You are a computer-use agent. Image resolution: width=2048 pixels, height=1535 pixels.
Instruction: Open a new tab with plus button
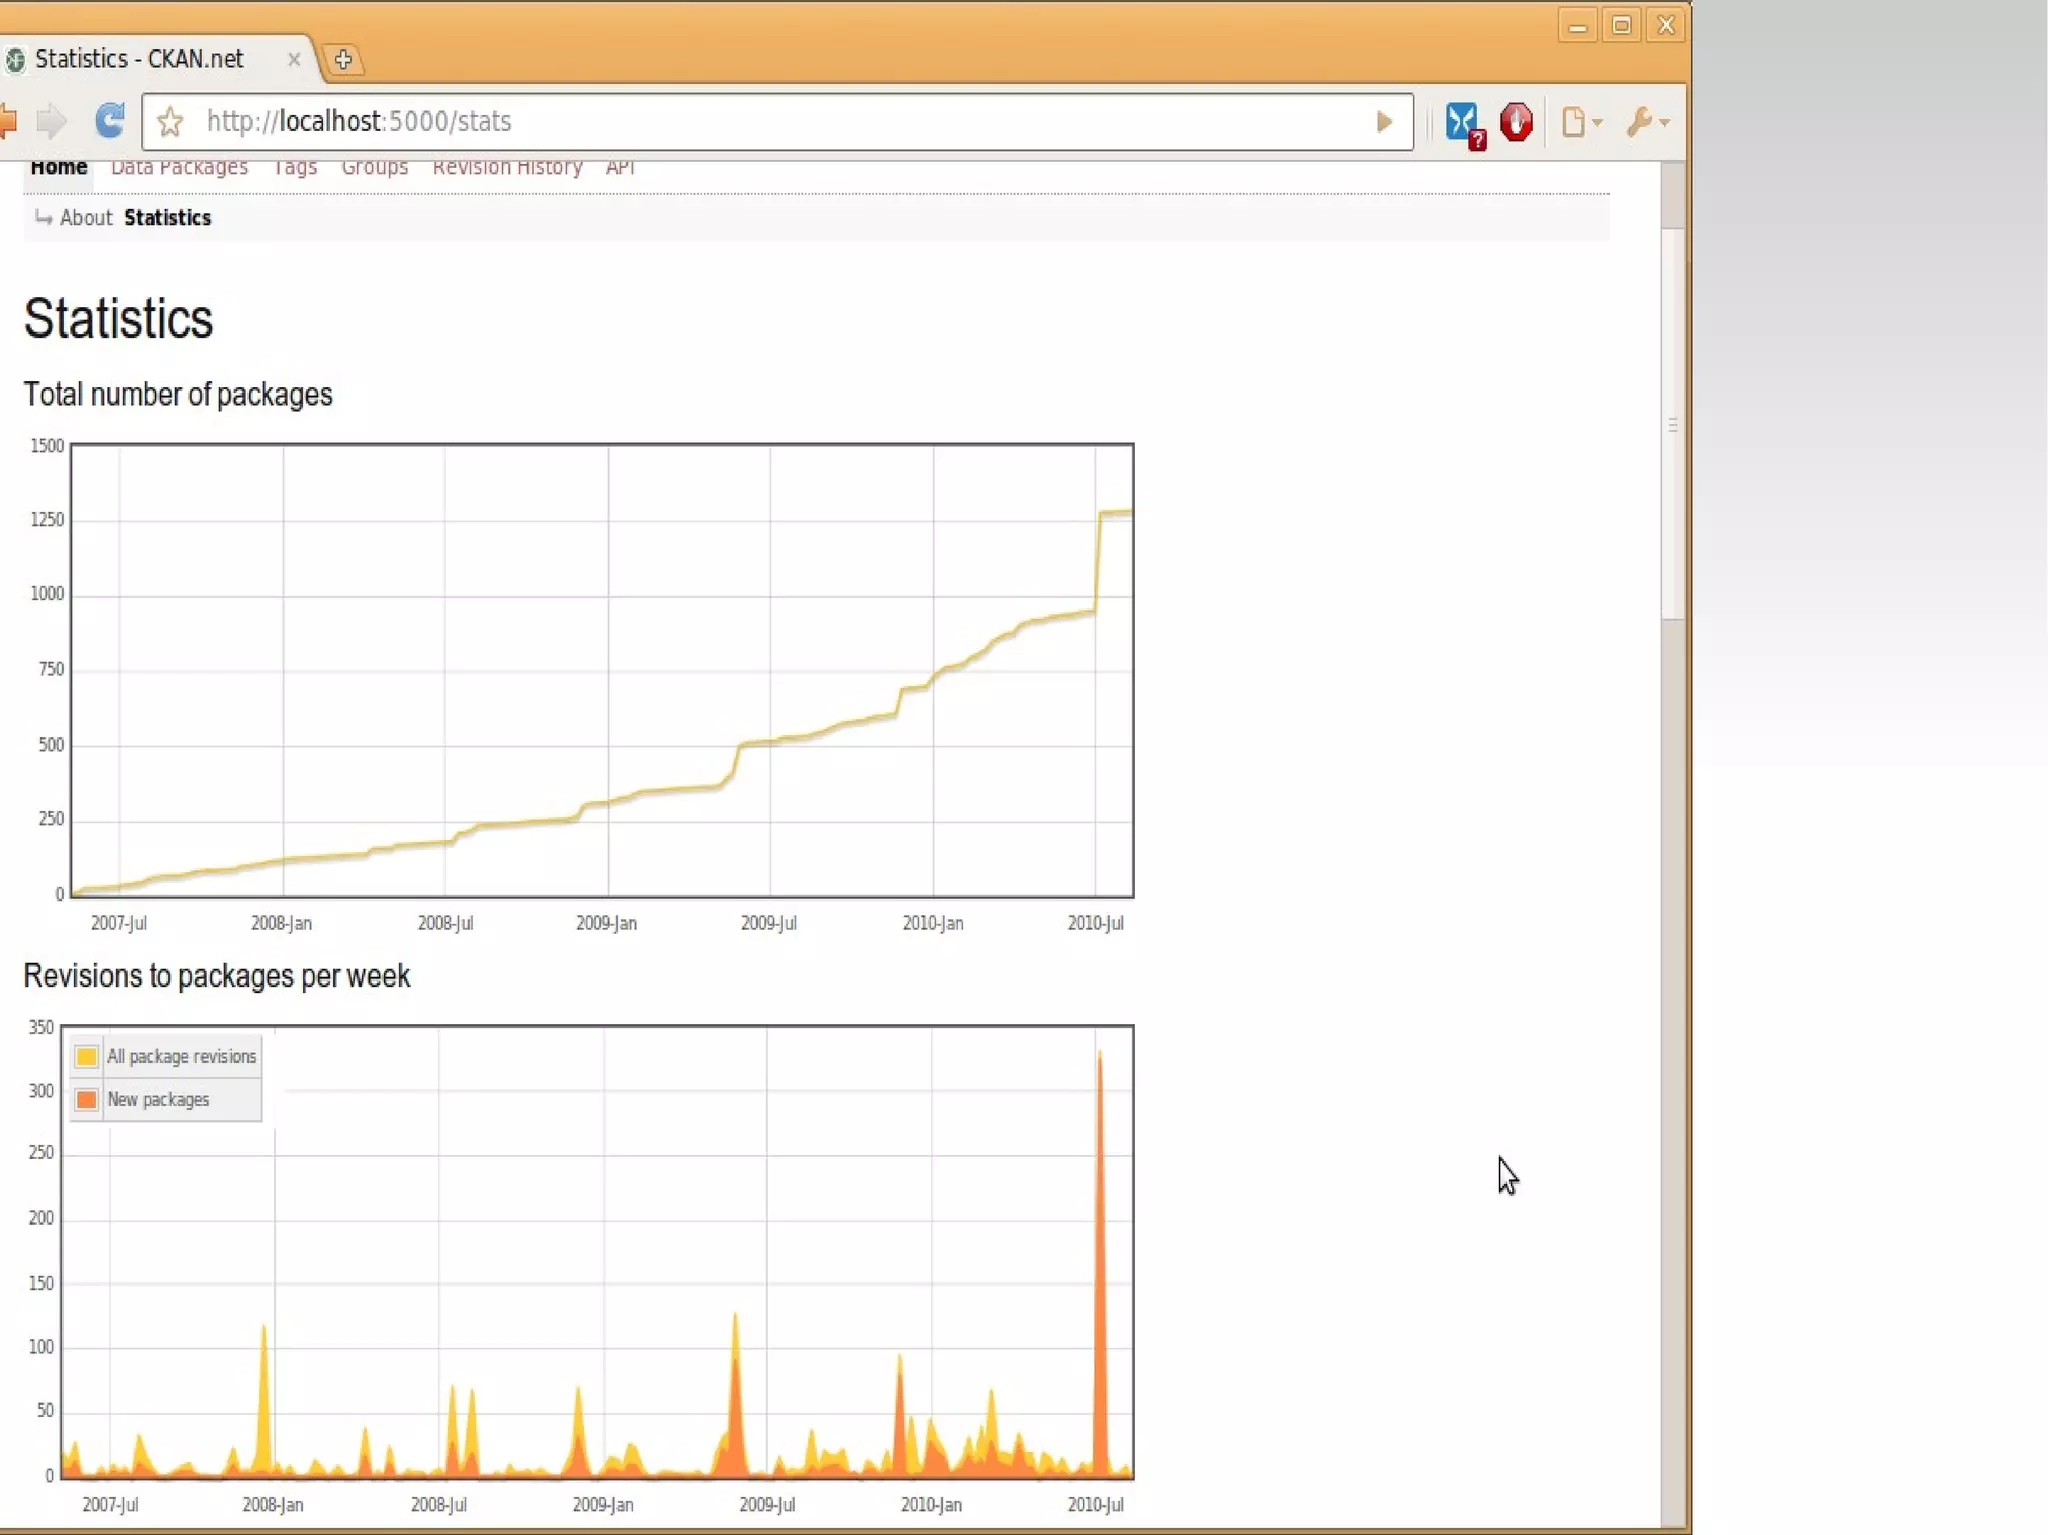click(343, 60)
